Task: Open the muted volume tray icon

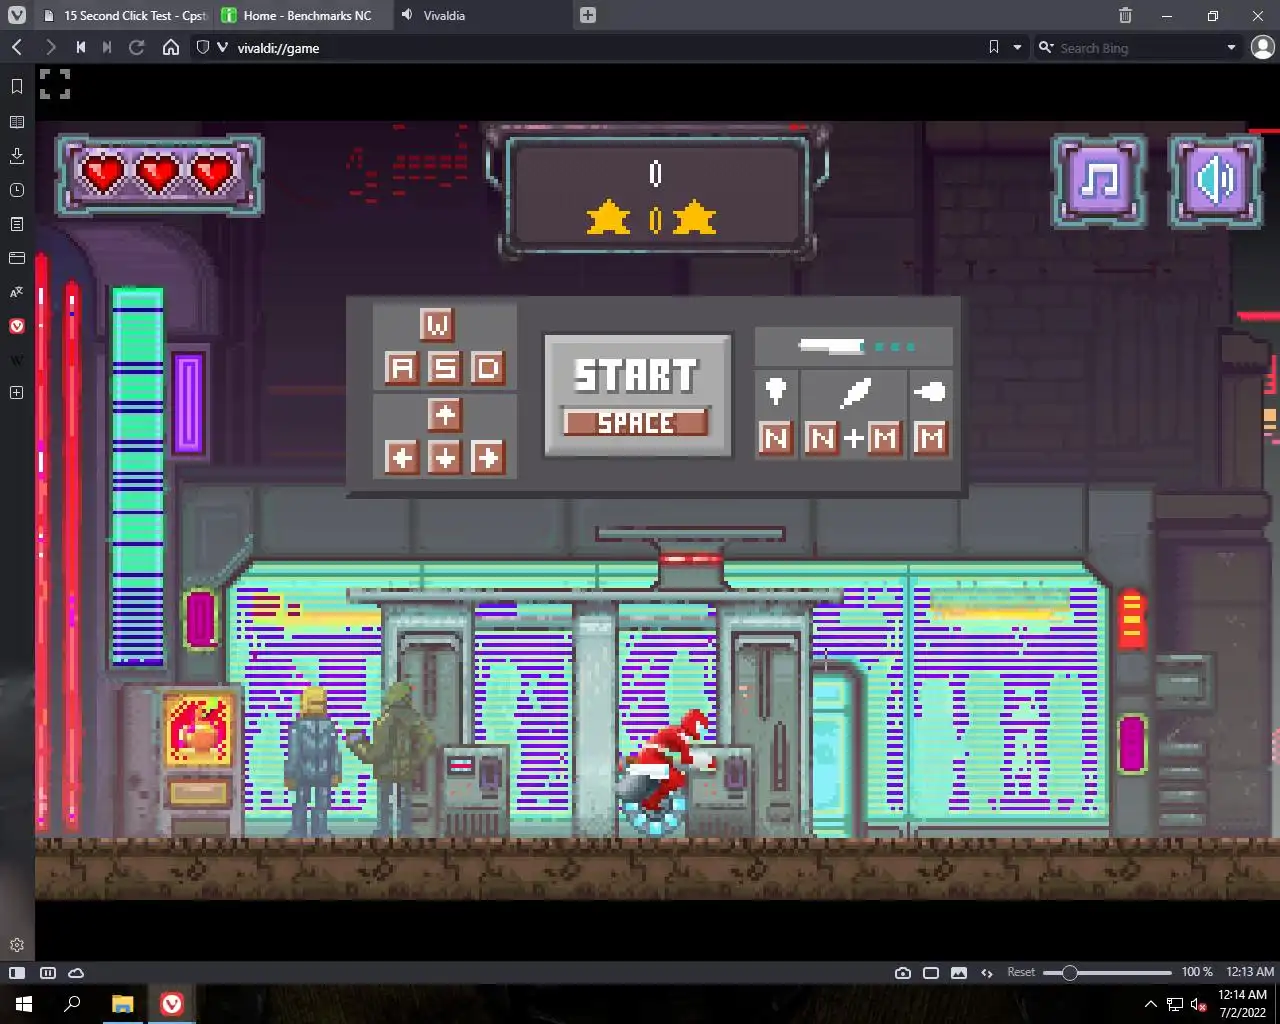Action: [x=1199, y=1004]
